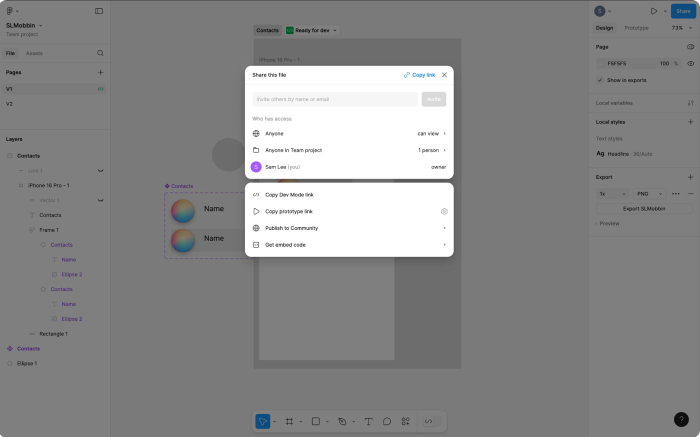The width and height of the screenshot is (700, 437).
Task: Open local variables settings icon
Action: (691, 103)
